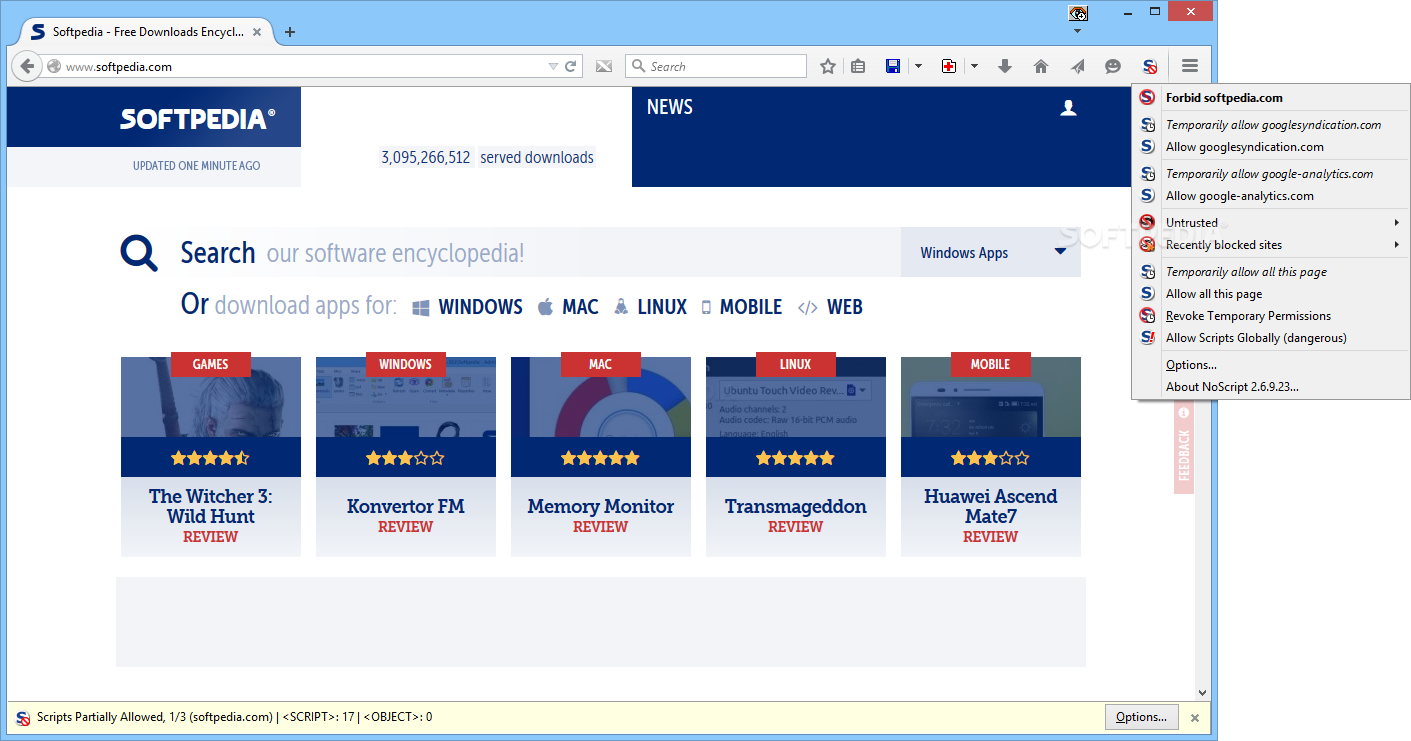Click the Softpedia logo
Image resolution: width=1411 pixels, height=741 pixels.
click(197, 119)
